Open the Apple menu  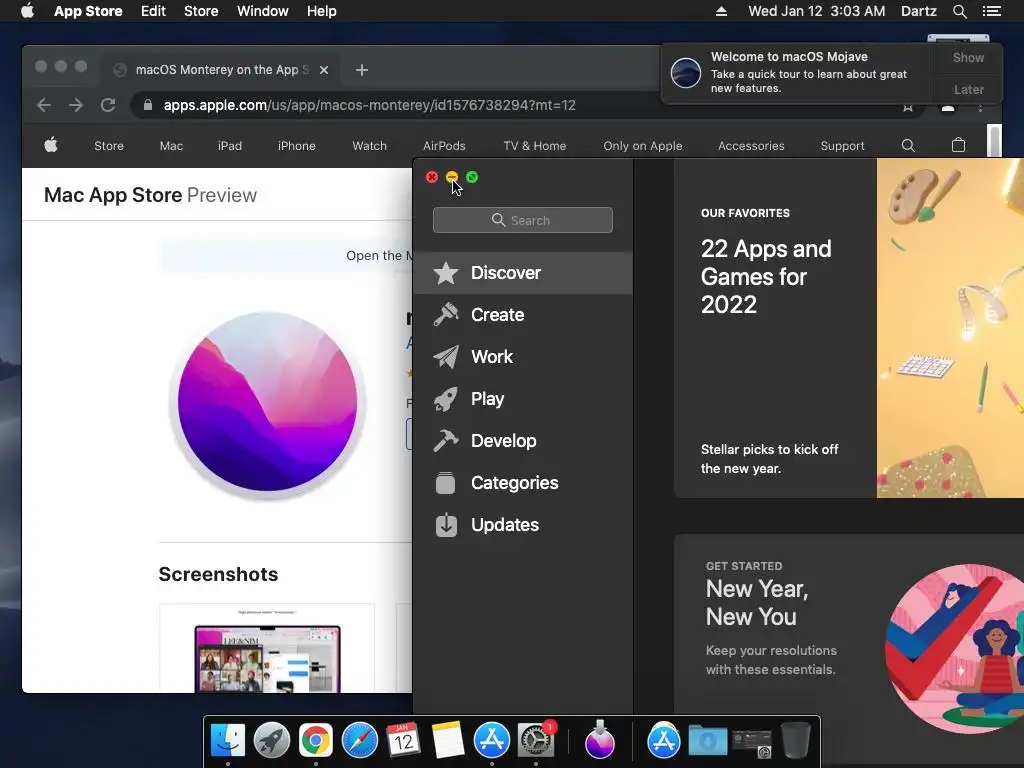tap(27, 11)
